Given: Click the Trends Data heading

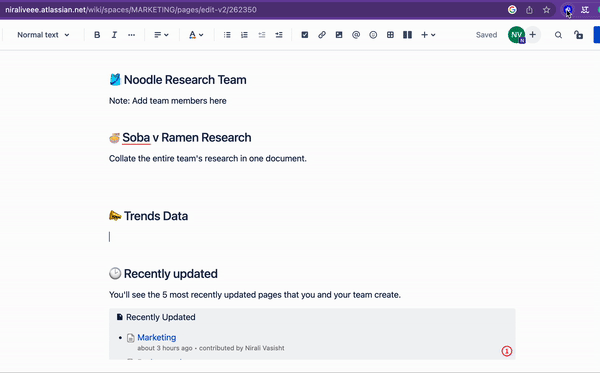Looking at the screenshot, I should tap(156, 216).
